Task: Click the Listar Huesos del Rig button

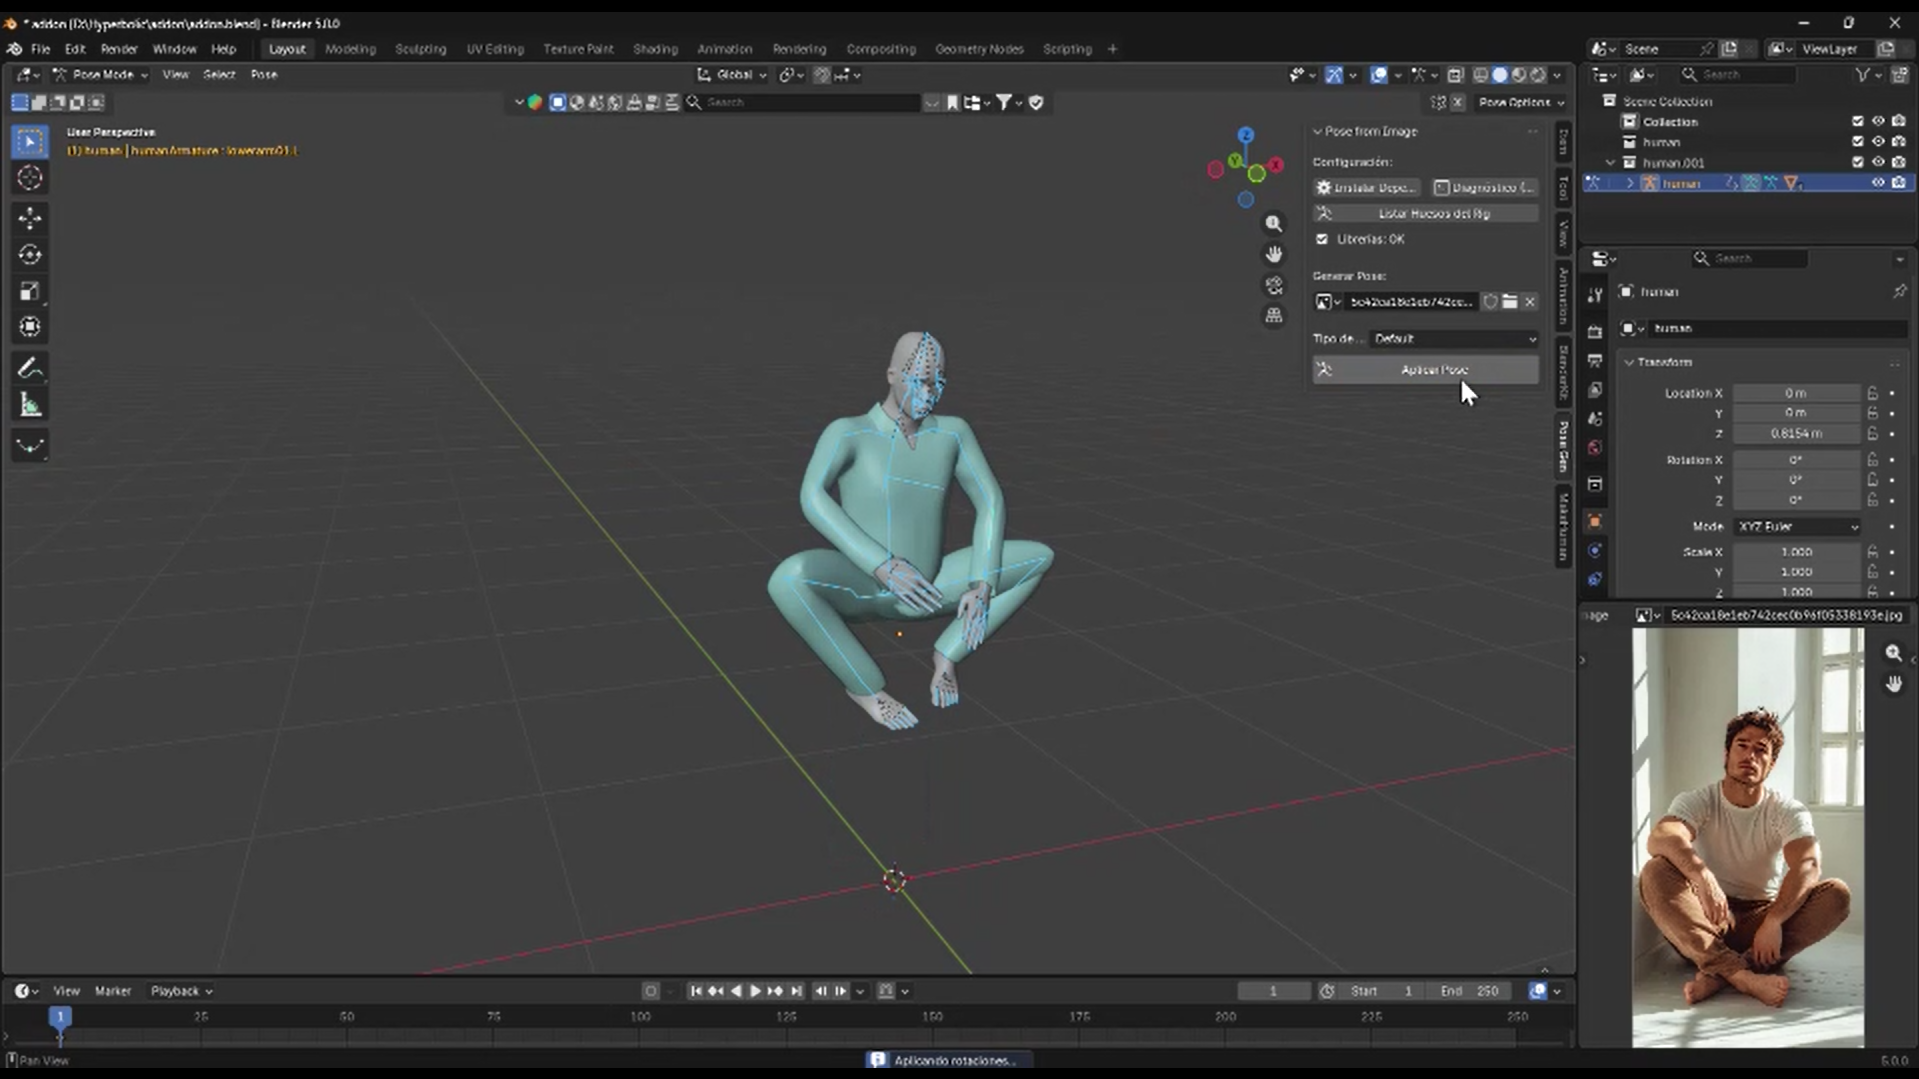Action: coord(1425,214)
